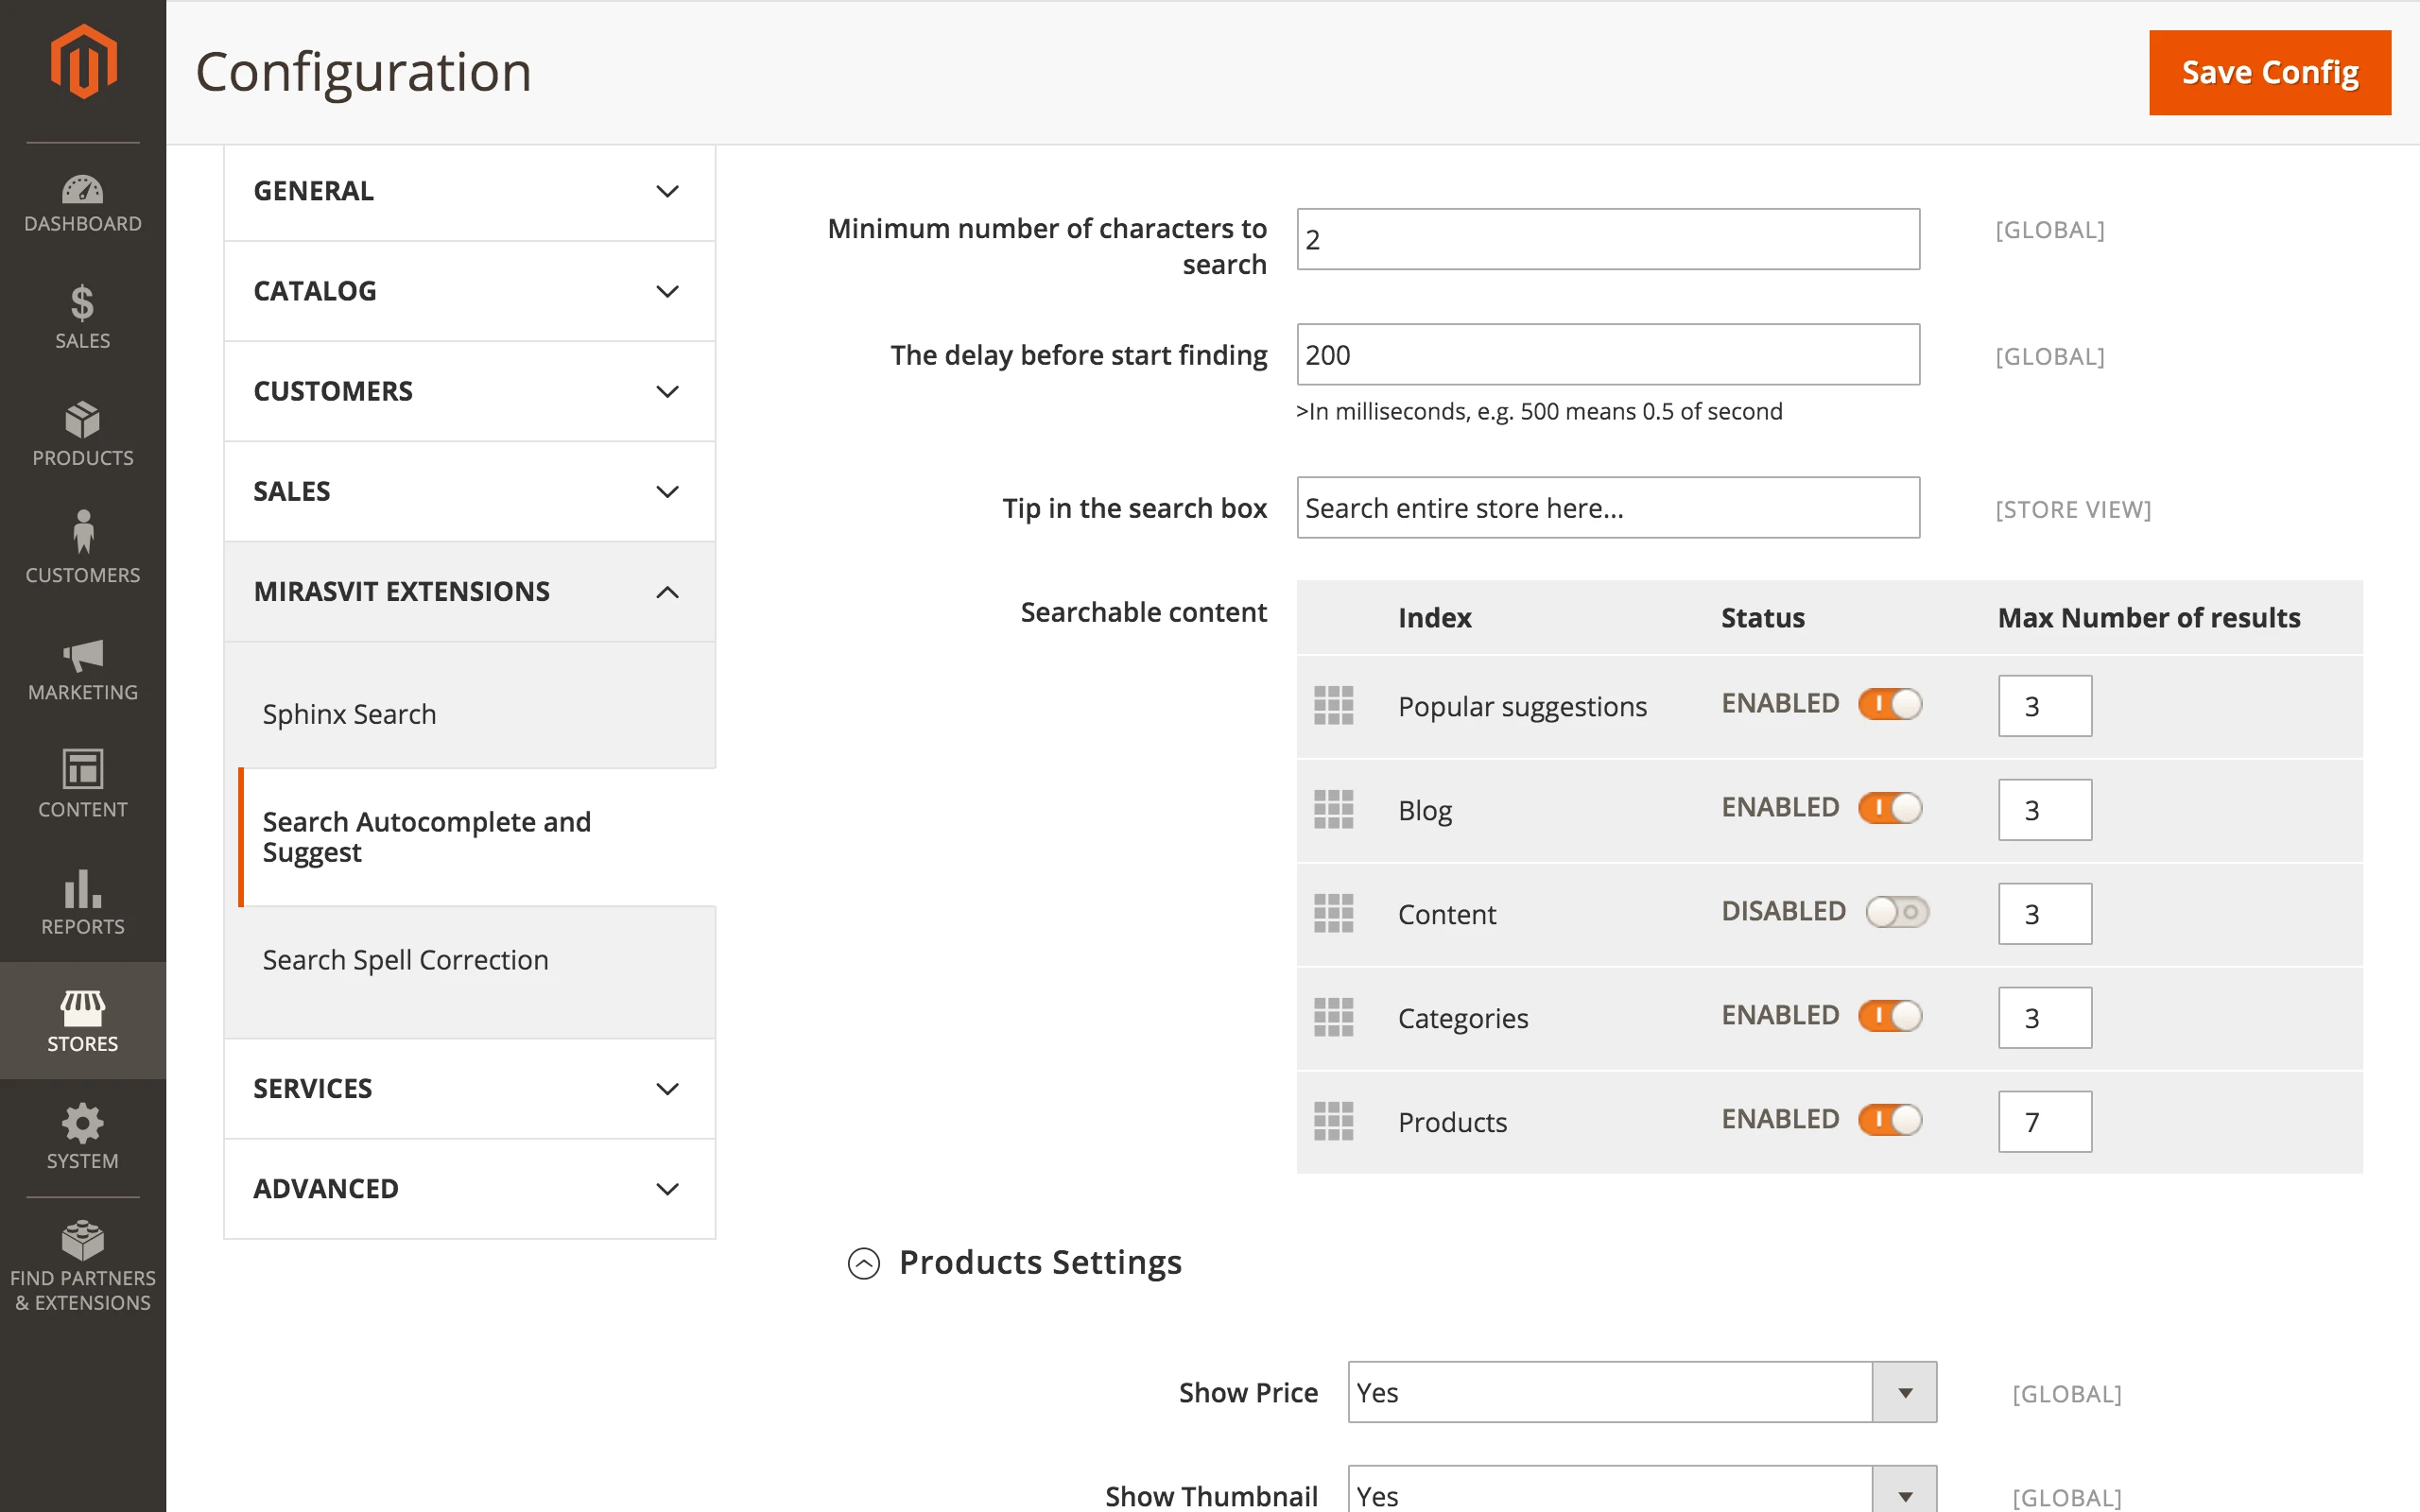This screenshot has height=1512, width=2420.
Task: Open the Marketing megaphone icon menu
Action: point(82,670)
